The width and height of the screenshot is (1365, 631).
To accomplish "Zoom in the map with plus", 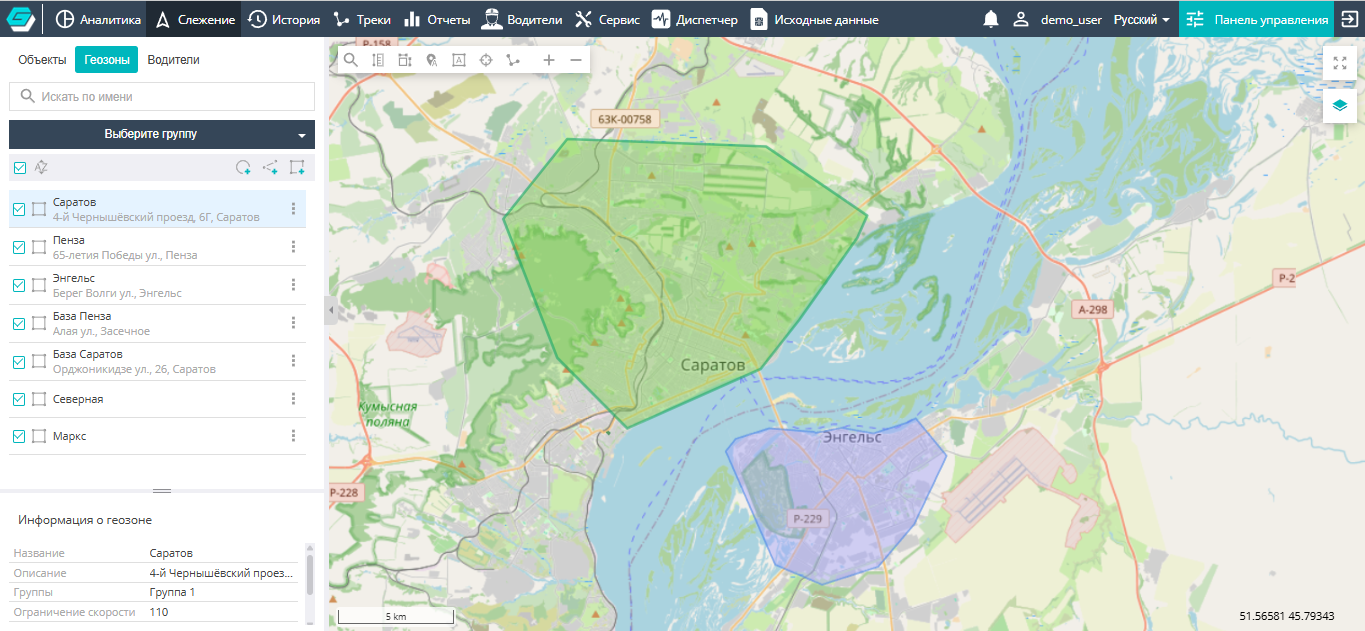I will [549, 60].
